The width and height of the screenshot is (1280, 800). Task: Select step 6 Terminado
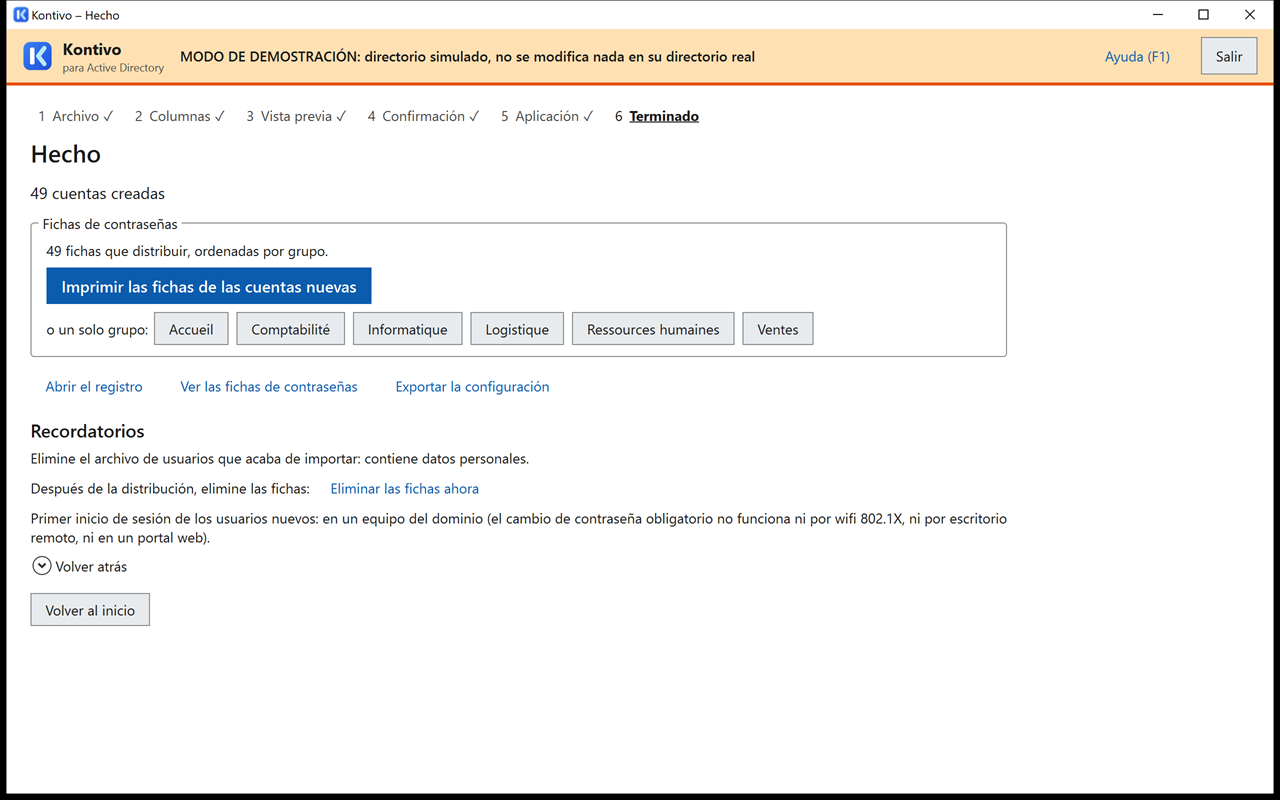pyautogui.click(x=657, y=116)
